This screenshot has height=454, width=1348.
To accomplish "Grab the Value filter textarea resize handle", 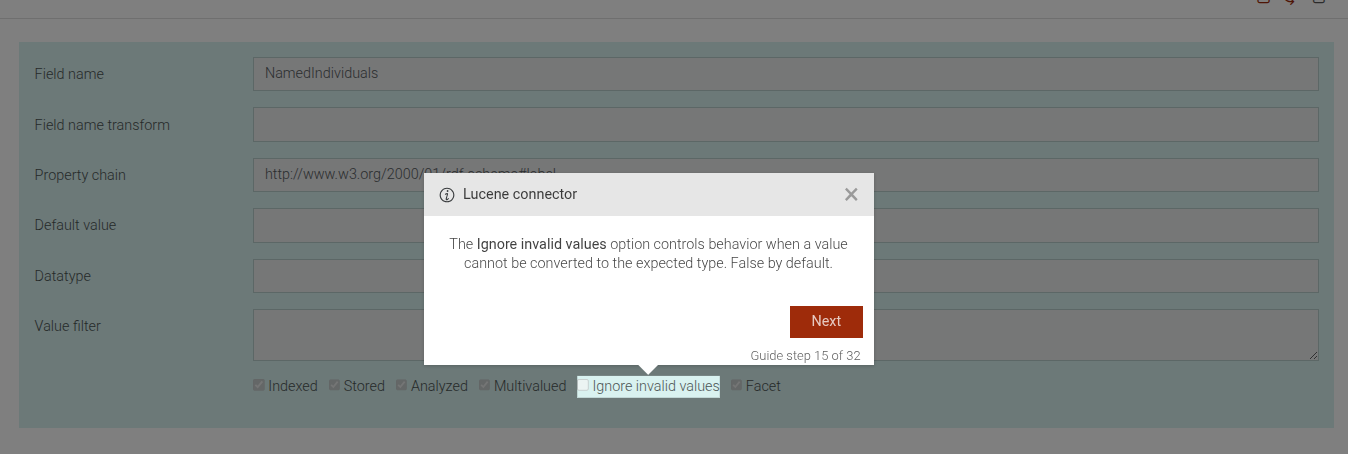I will click(1313, 355).
